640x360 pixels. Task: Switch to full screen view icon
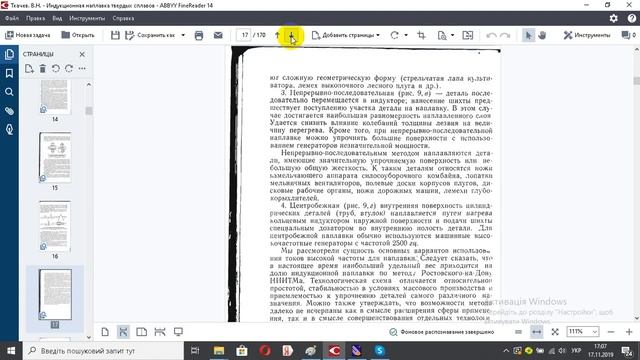[178, 332]
